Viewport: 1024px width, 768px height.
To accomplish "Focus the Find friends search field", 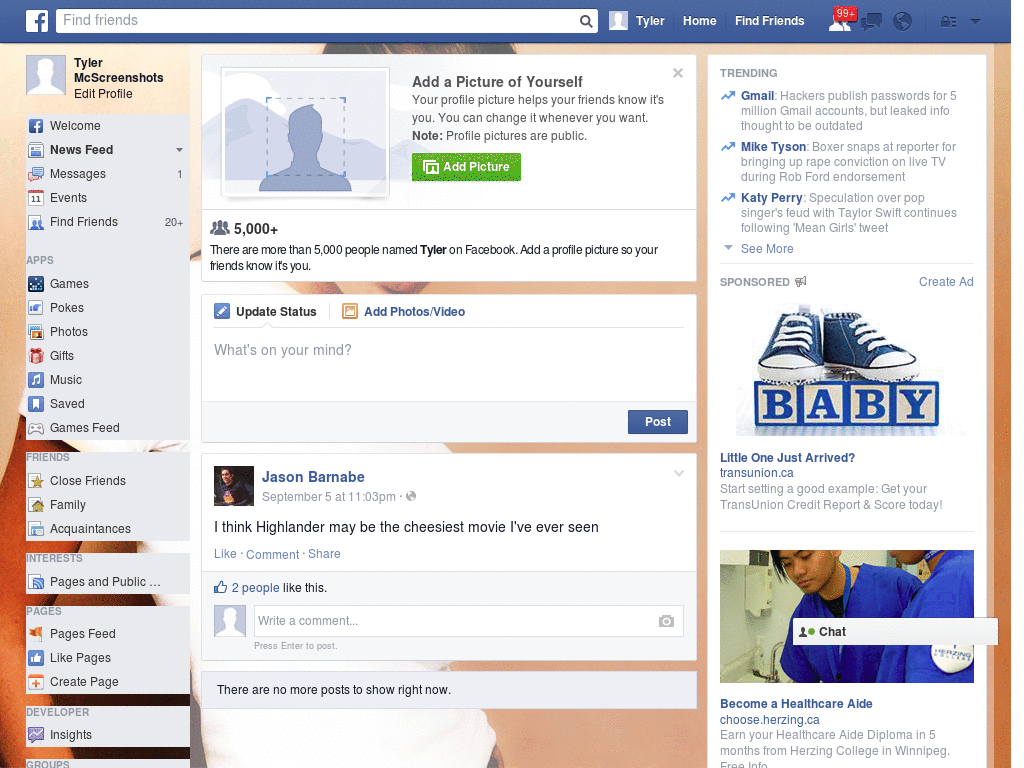I will coord(319,21).
